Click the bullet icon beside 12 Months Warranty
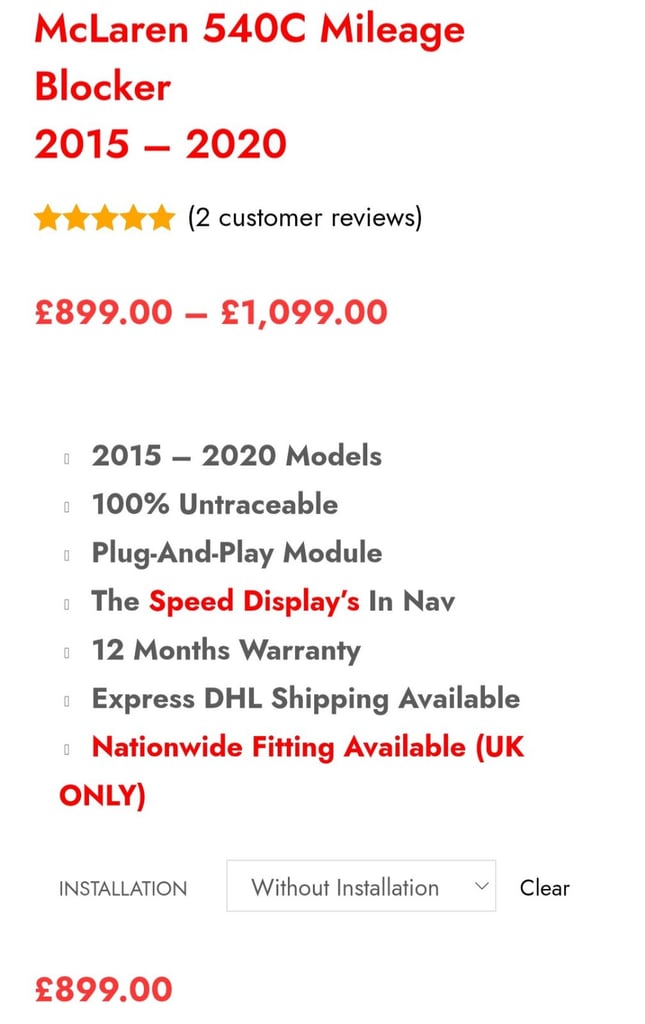Viewport: 645px width, 1024px height. coord(67,652)
